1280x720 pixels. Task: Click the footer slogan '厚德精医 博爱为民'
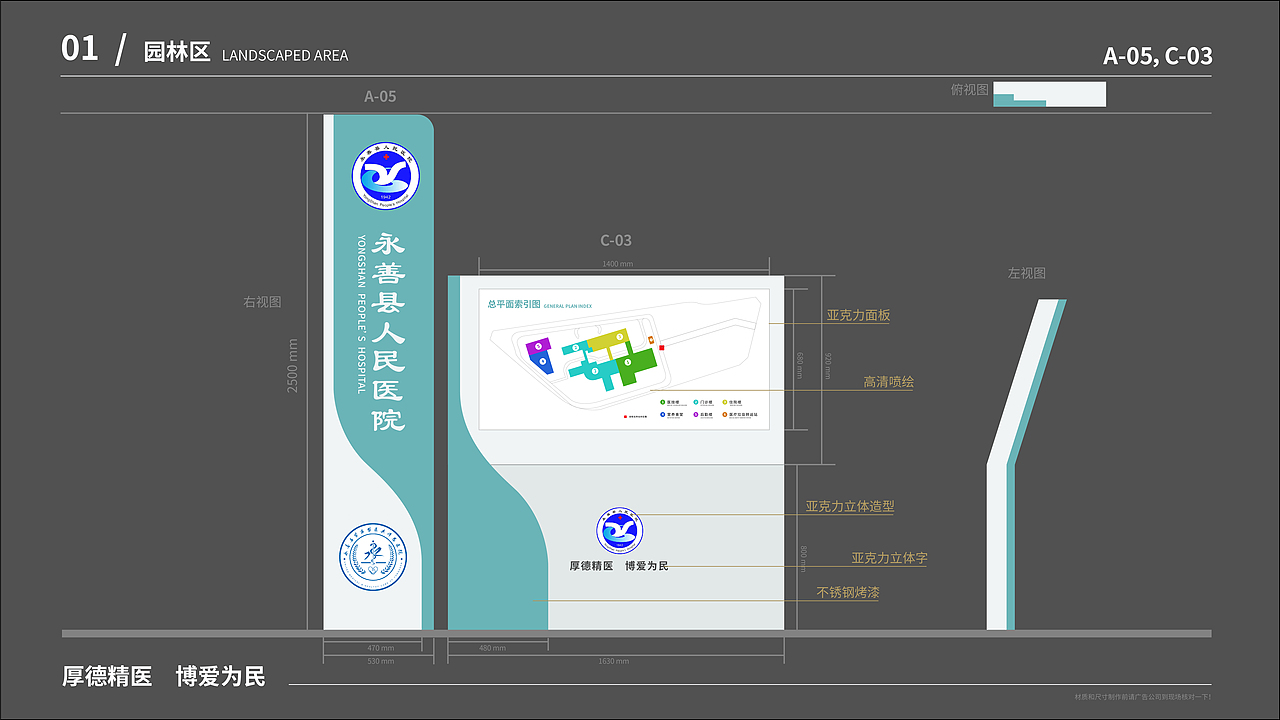pos(164,676)
